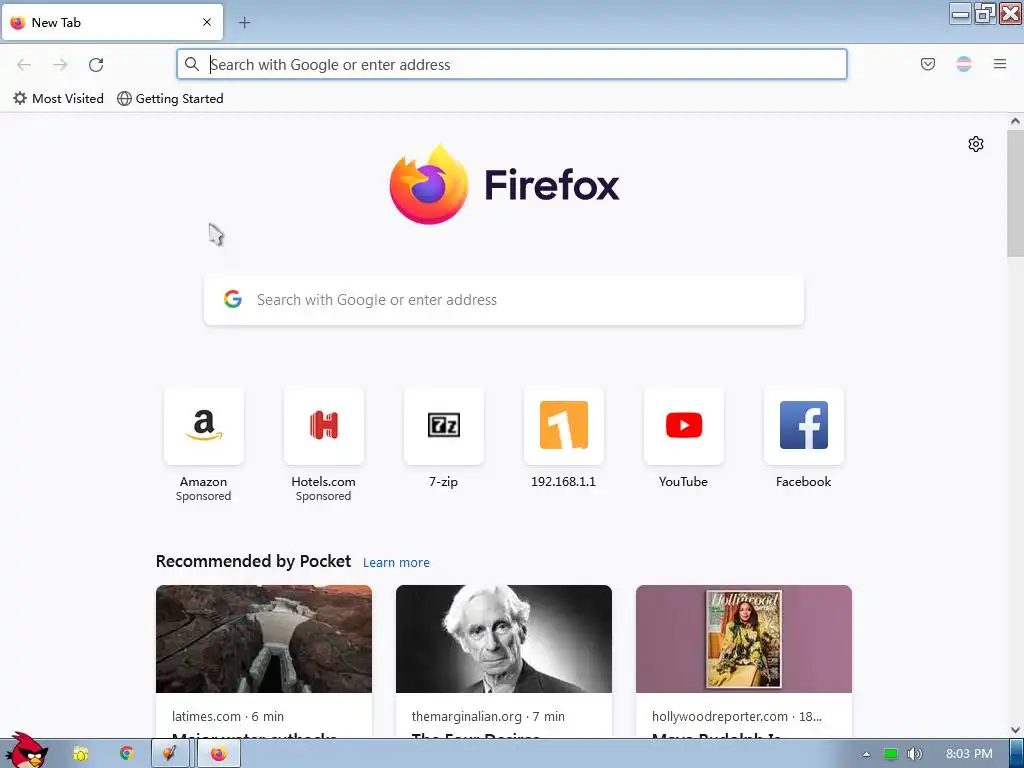1024x768 pixels.
Task: Click the themarginalian.org · 7 min source text
Action: (488, 716)
